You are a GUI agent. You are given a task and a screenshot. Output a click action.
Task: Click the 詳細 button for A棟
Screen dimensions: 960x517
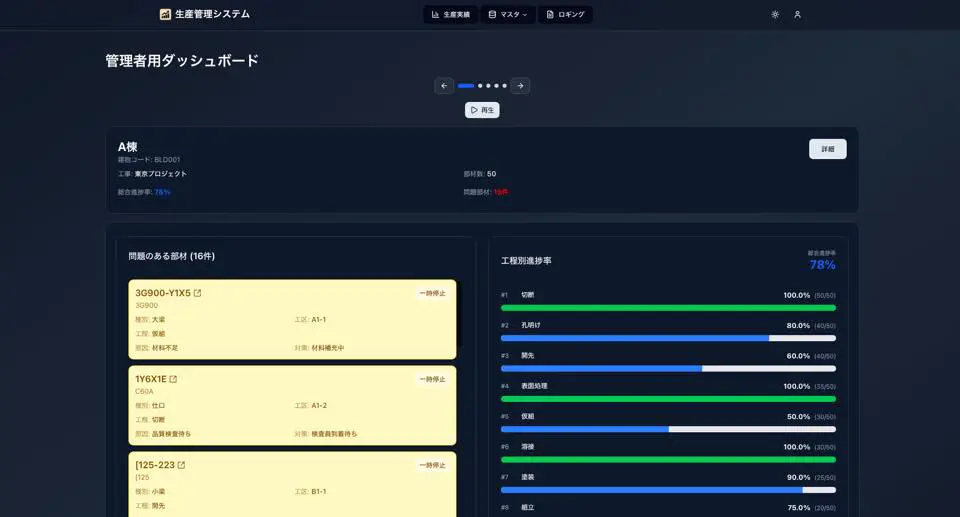tap(827, 149)
